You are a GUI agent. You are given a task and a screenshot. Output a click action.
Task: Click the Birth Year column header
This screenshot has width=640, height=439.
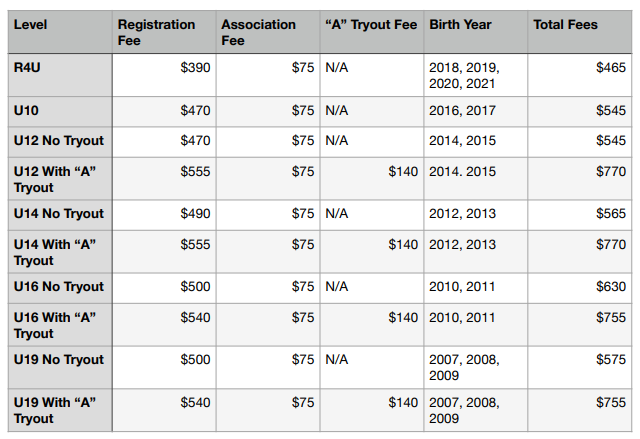476,32
